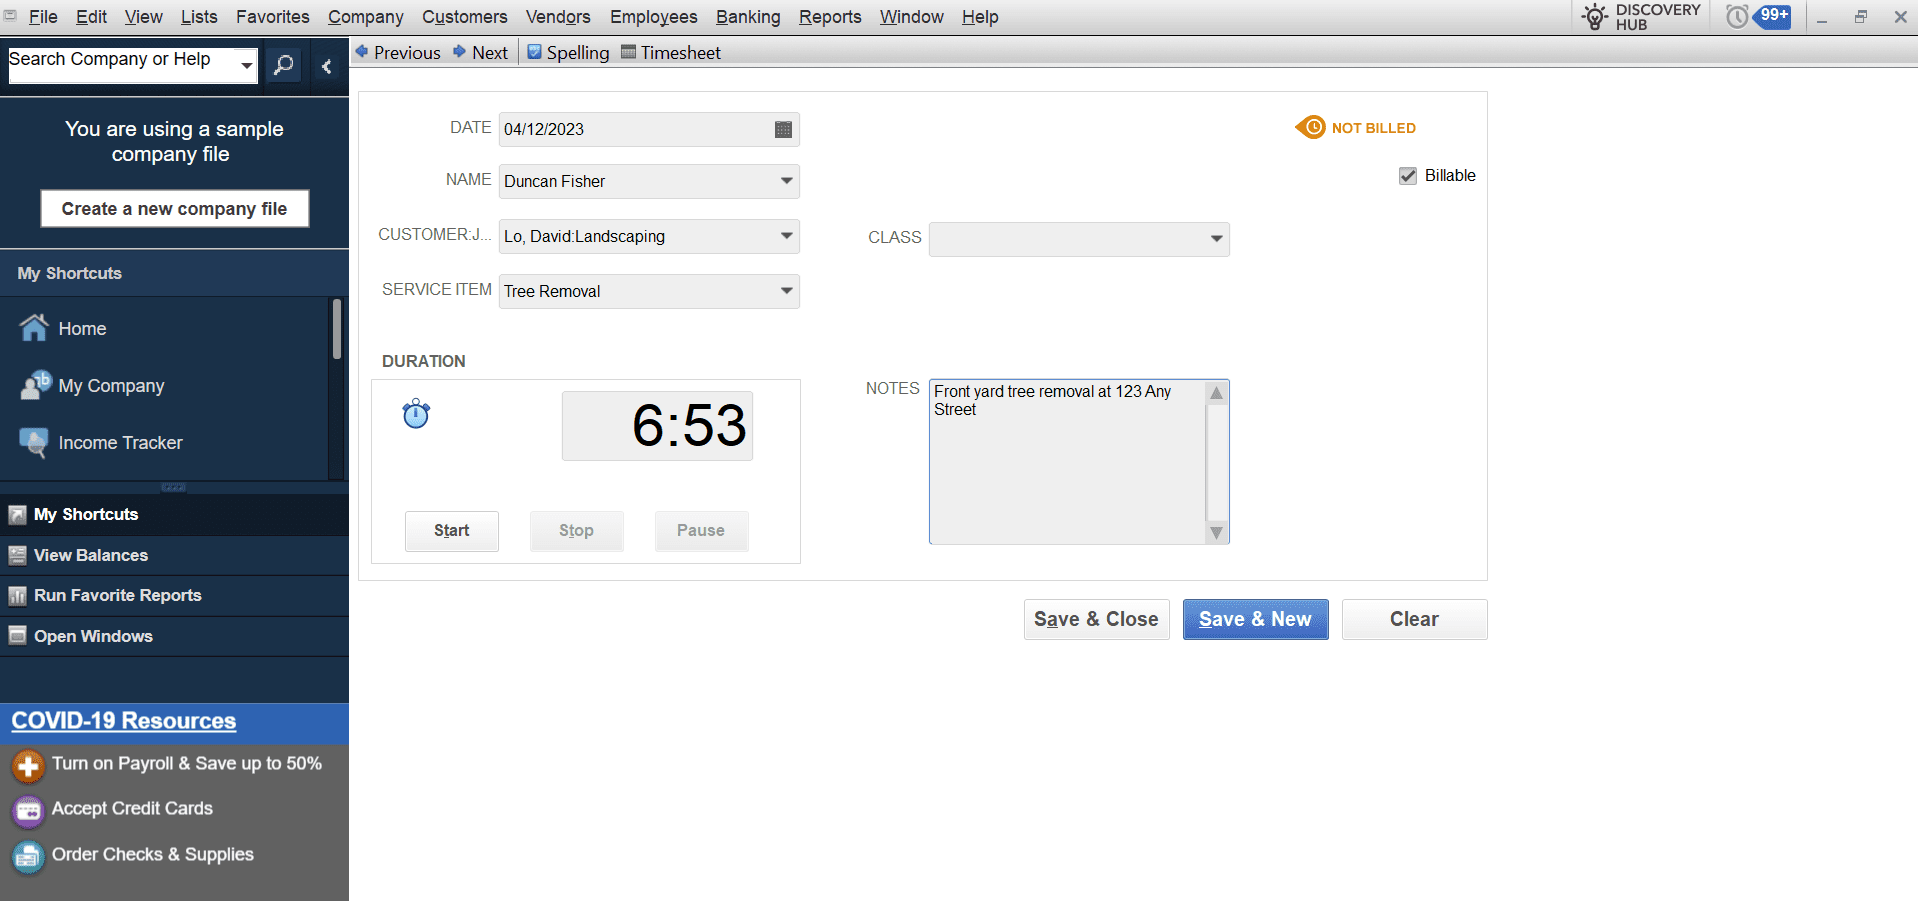Open the Discovery Hub lightbulb
This screenshot has height=901, width=1918.
1595,17
